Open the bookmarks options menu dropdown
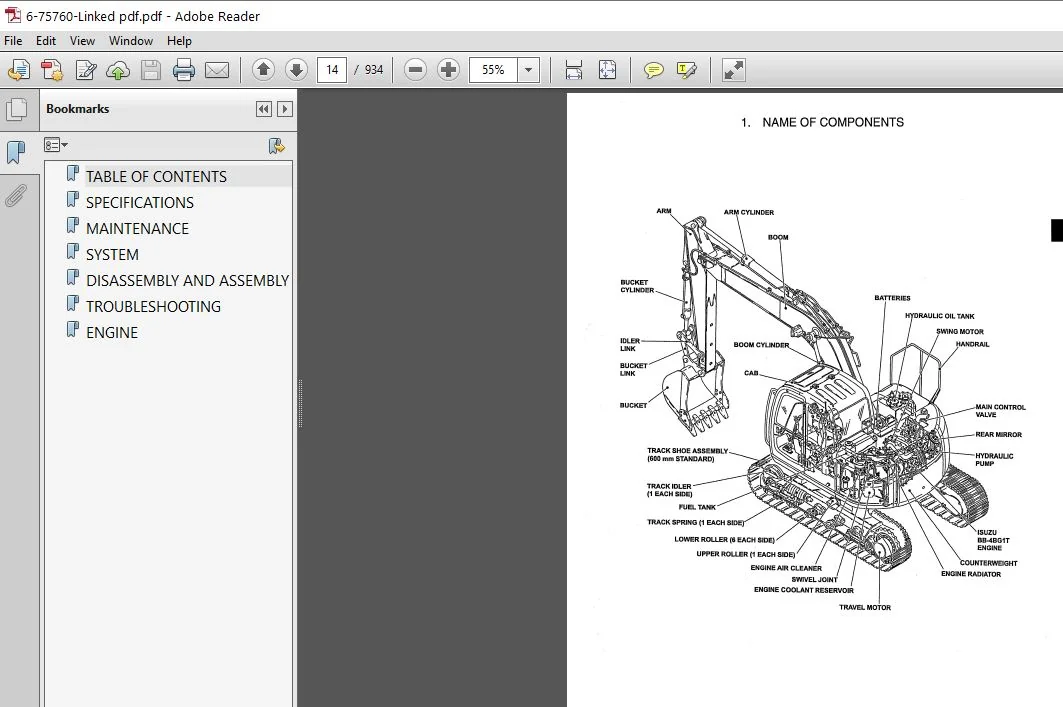This screenshot has height=707, width=1063. tap(56, 145)
